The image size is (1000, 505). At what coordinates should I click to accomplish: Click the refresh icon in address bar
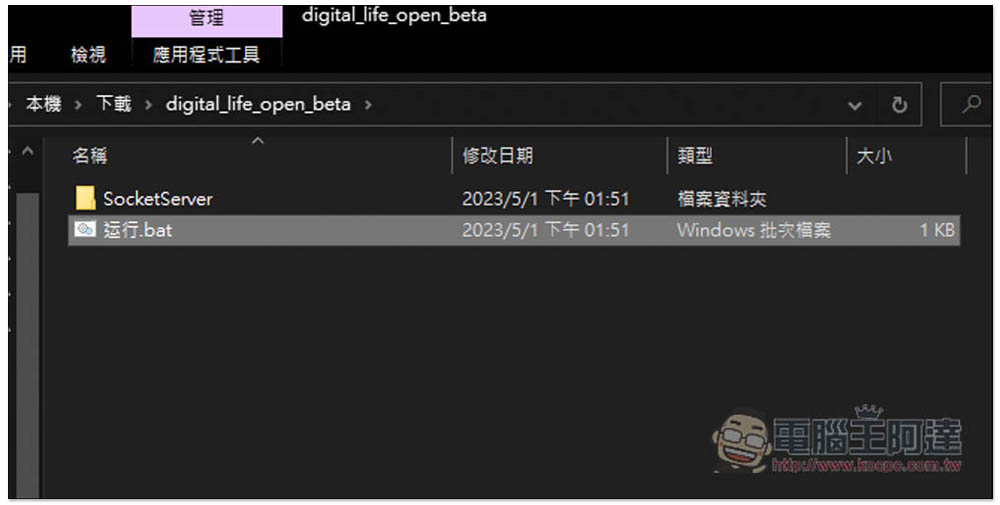(x=899, y=105)
